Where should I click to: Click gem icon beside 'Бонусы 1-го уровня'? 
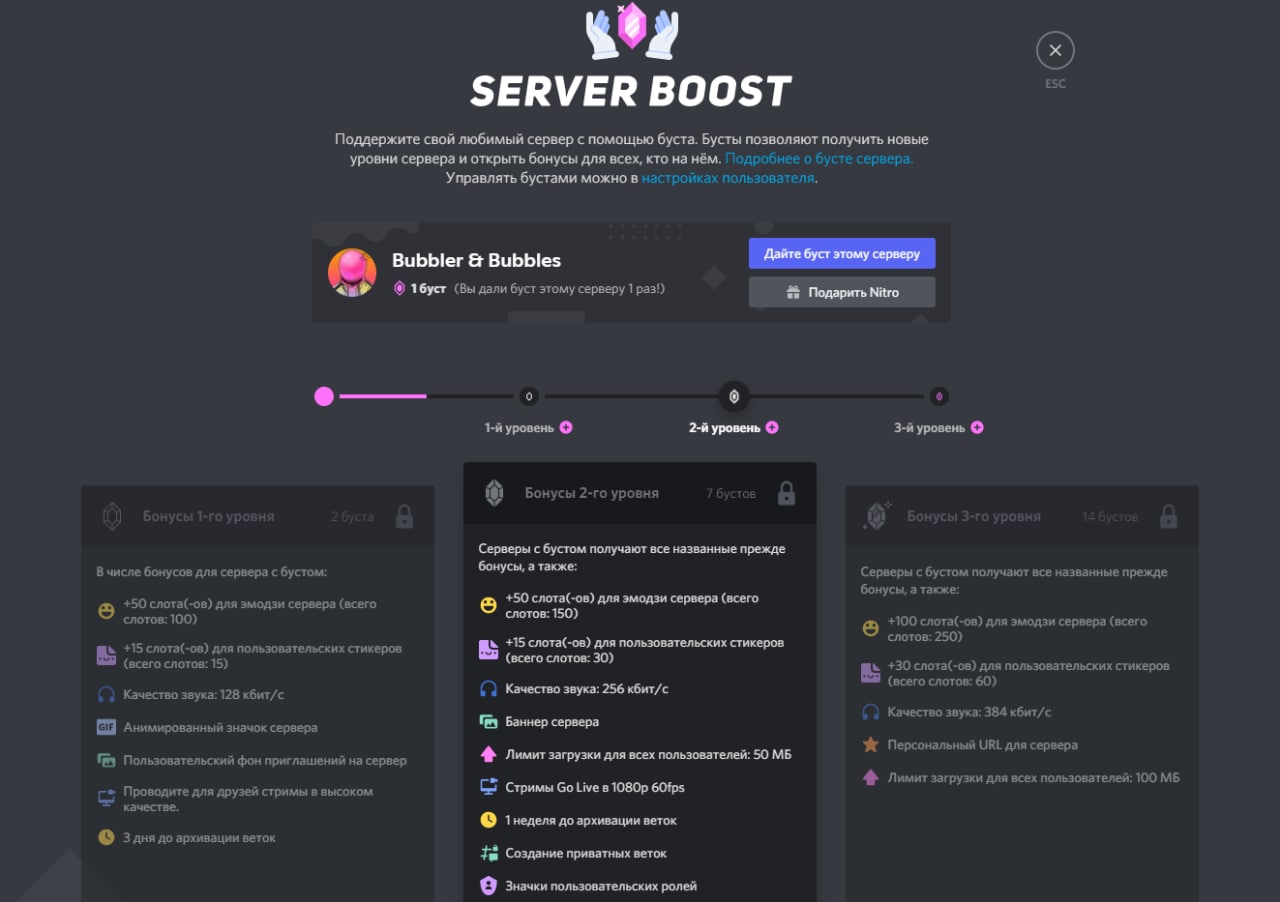coord(113,516)
